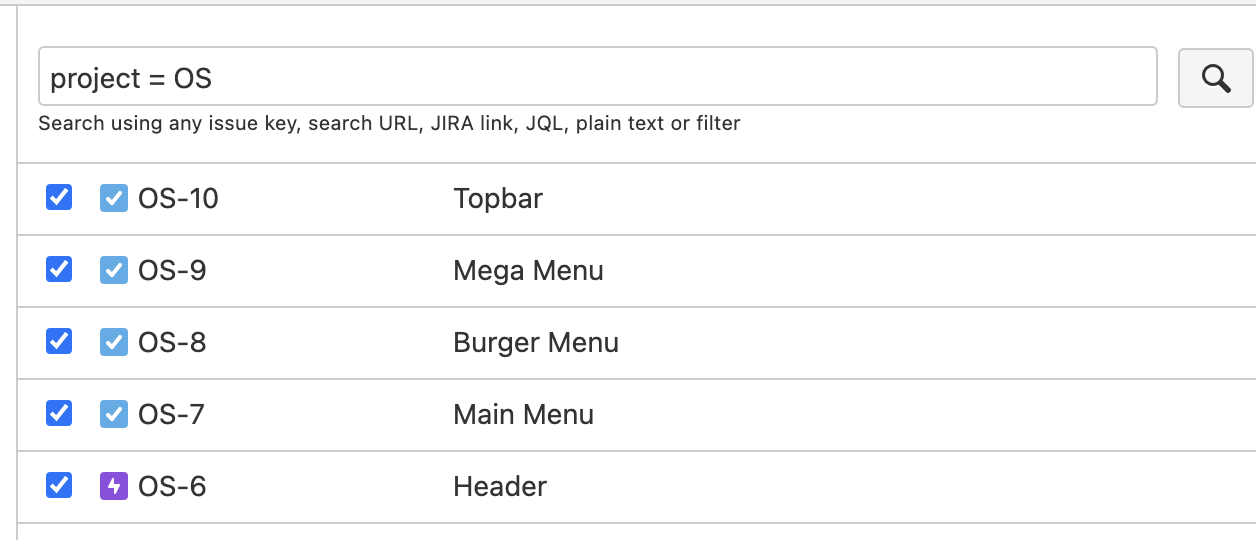The image size is (1256, 540).
Task: Open issue key OS-7
Action: point(171,414)
